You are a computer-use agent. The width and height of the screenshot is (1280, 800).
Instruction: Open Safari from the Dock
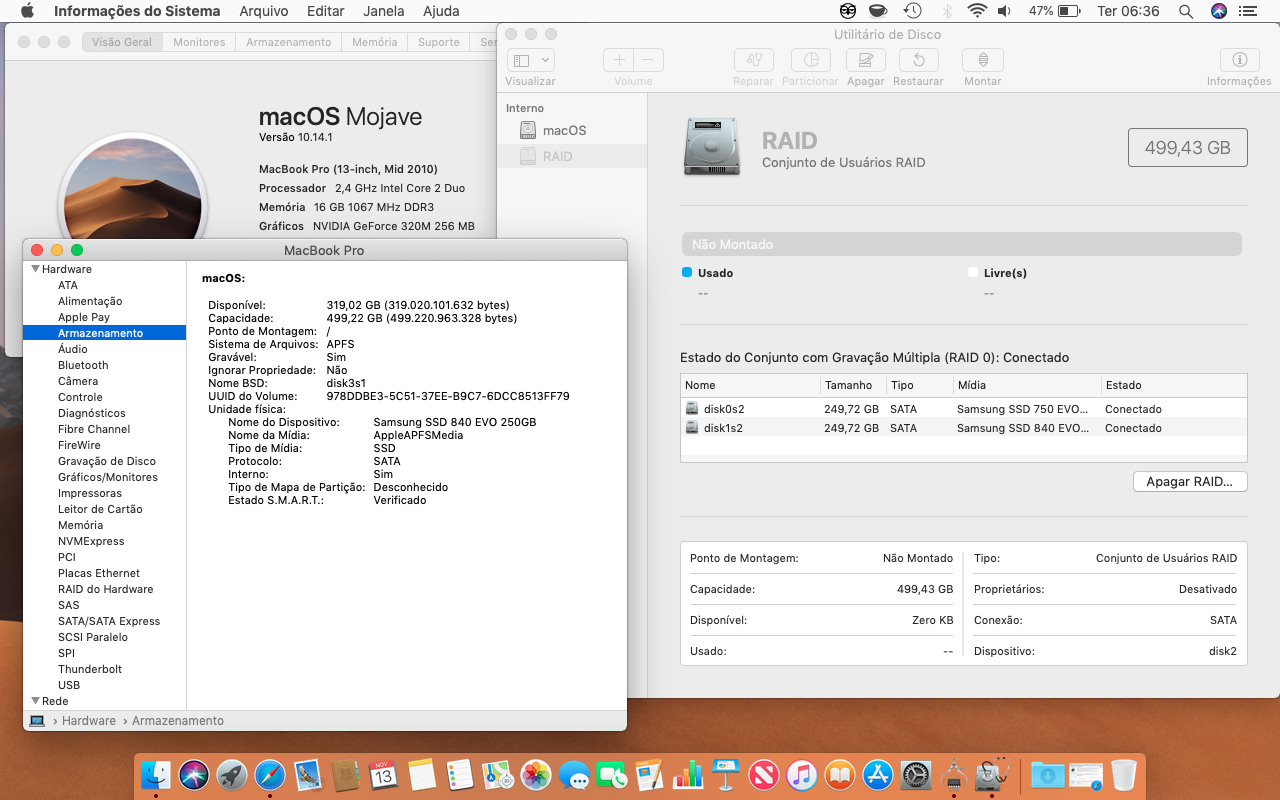270,774
